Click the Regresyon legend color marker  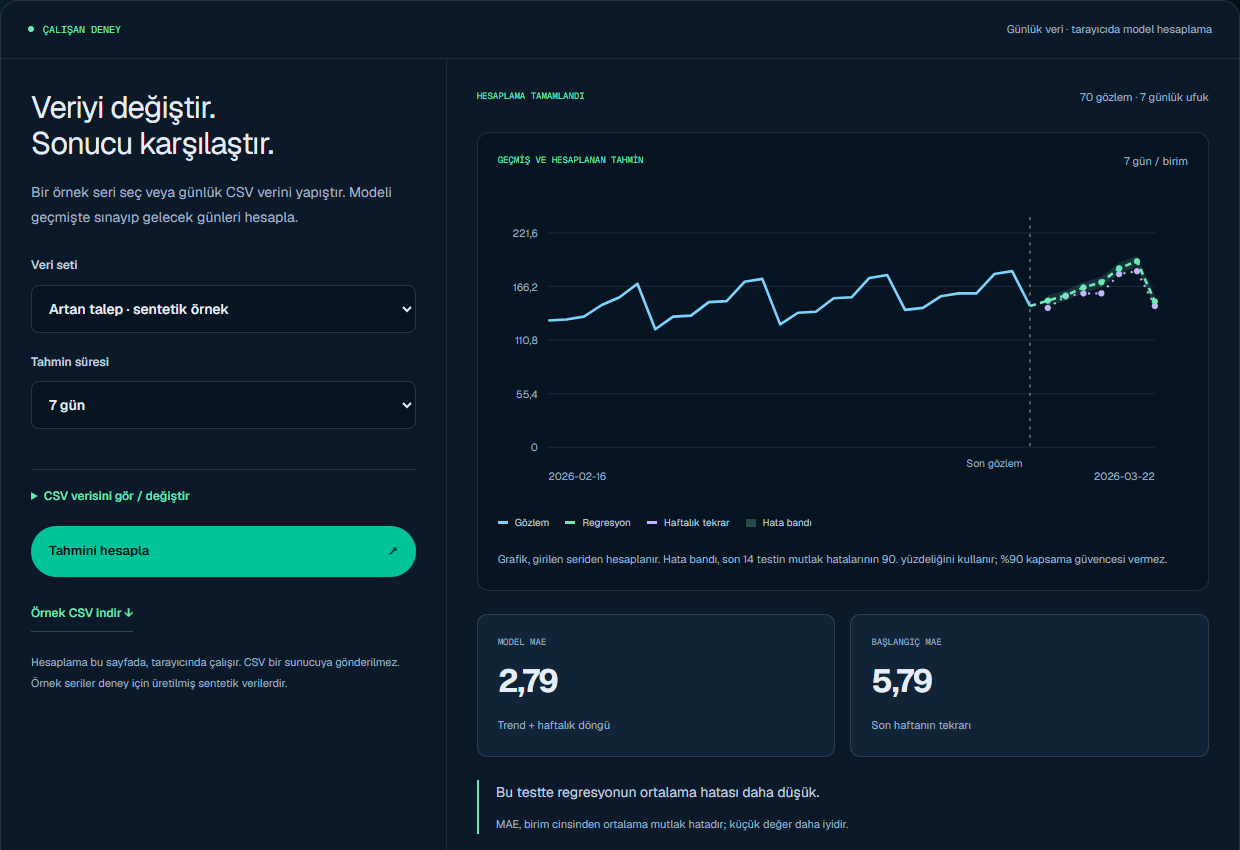(571, 523)
